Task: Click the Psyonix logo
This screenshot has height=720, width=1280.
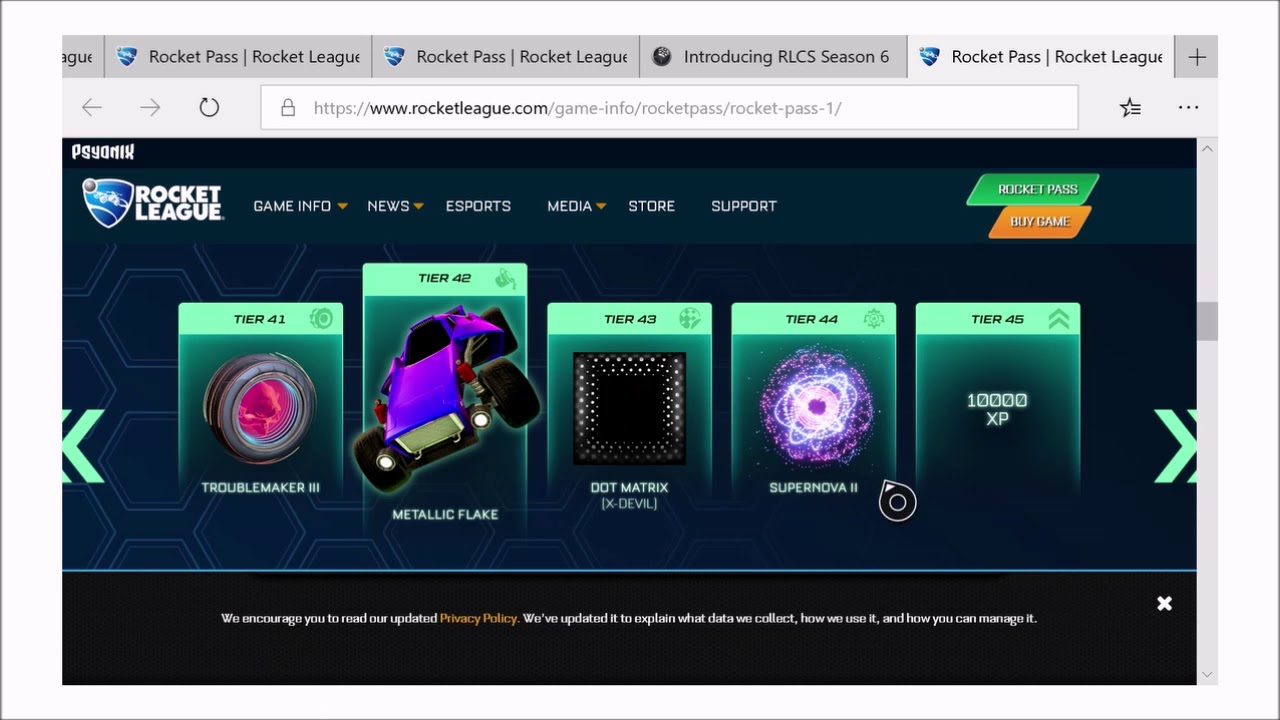Action: pos(103,152)
